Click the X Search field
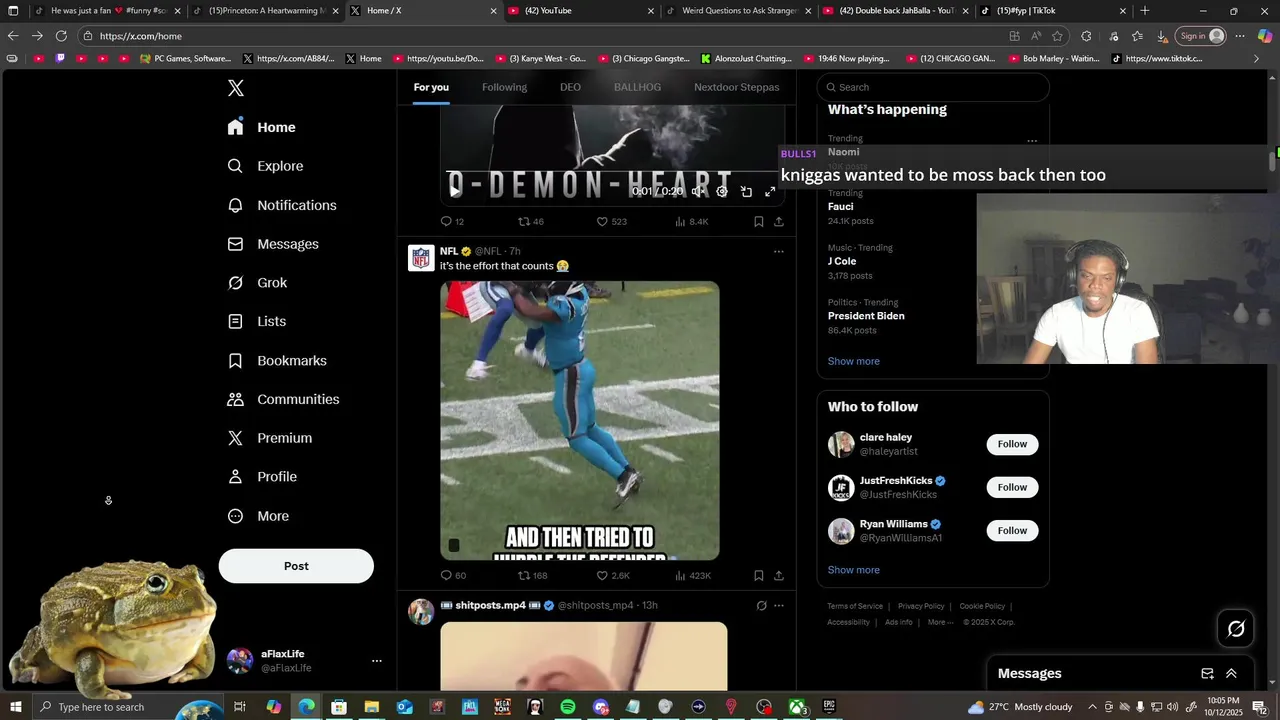The height and width of the screenshot is (720, 1280). [934, 87]
